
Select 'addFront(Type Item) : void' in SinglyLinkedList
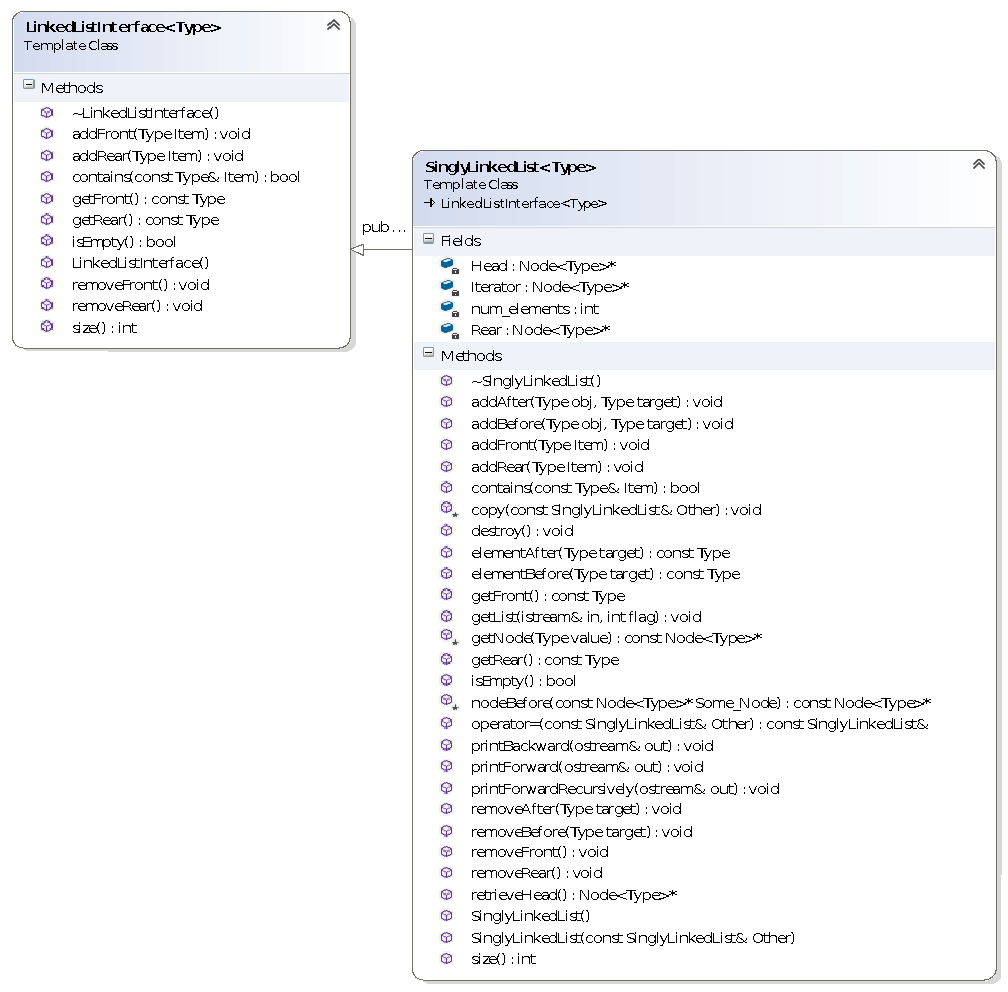point(560,445)
